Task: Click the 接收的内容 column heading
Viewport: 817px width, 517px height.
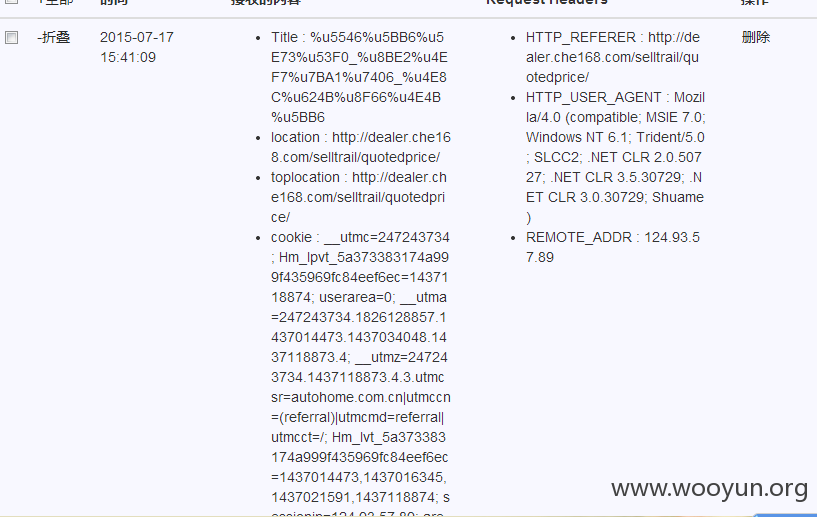Action: coord(266,2)
